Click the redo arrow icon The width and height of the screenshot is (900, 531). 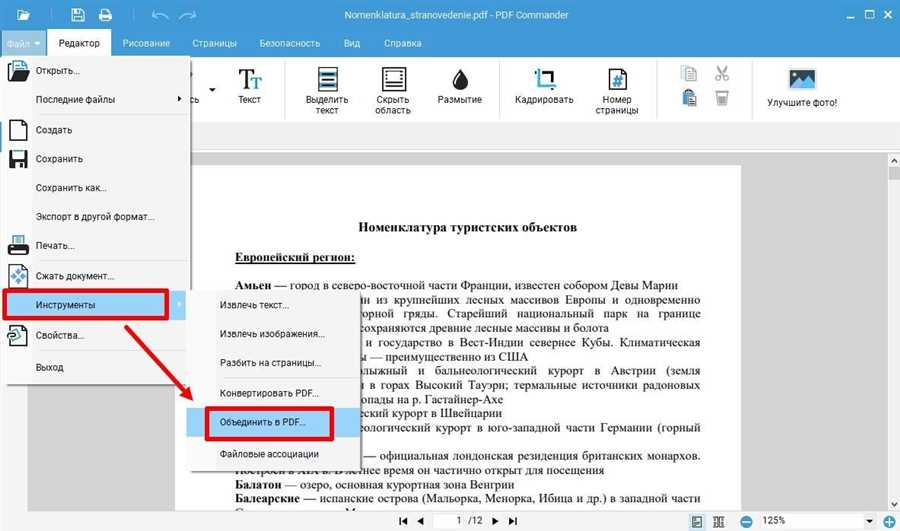[188, 15]
